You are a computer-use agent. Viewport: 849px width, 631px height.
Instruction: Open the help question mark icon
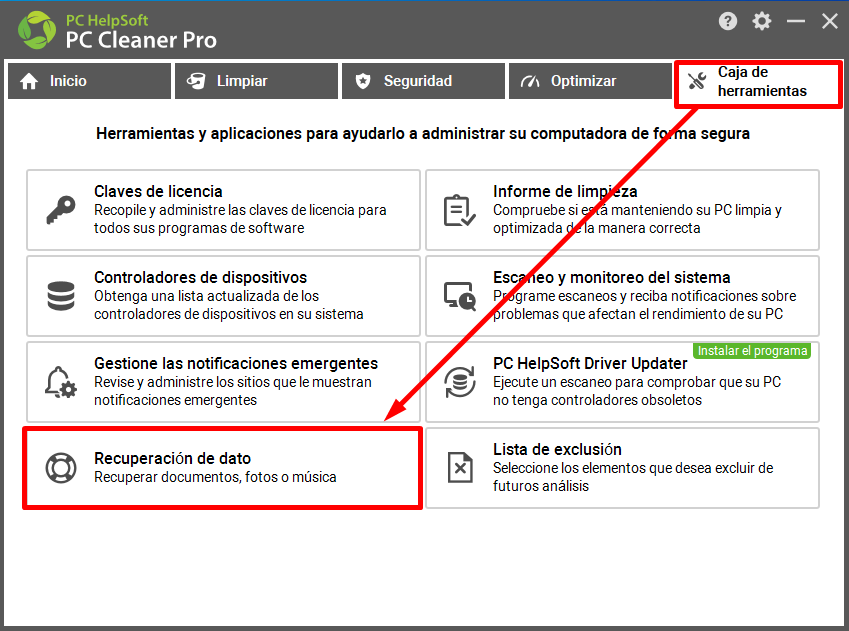coord(728,21)
